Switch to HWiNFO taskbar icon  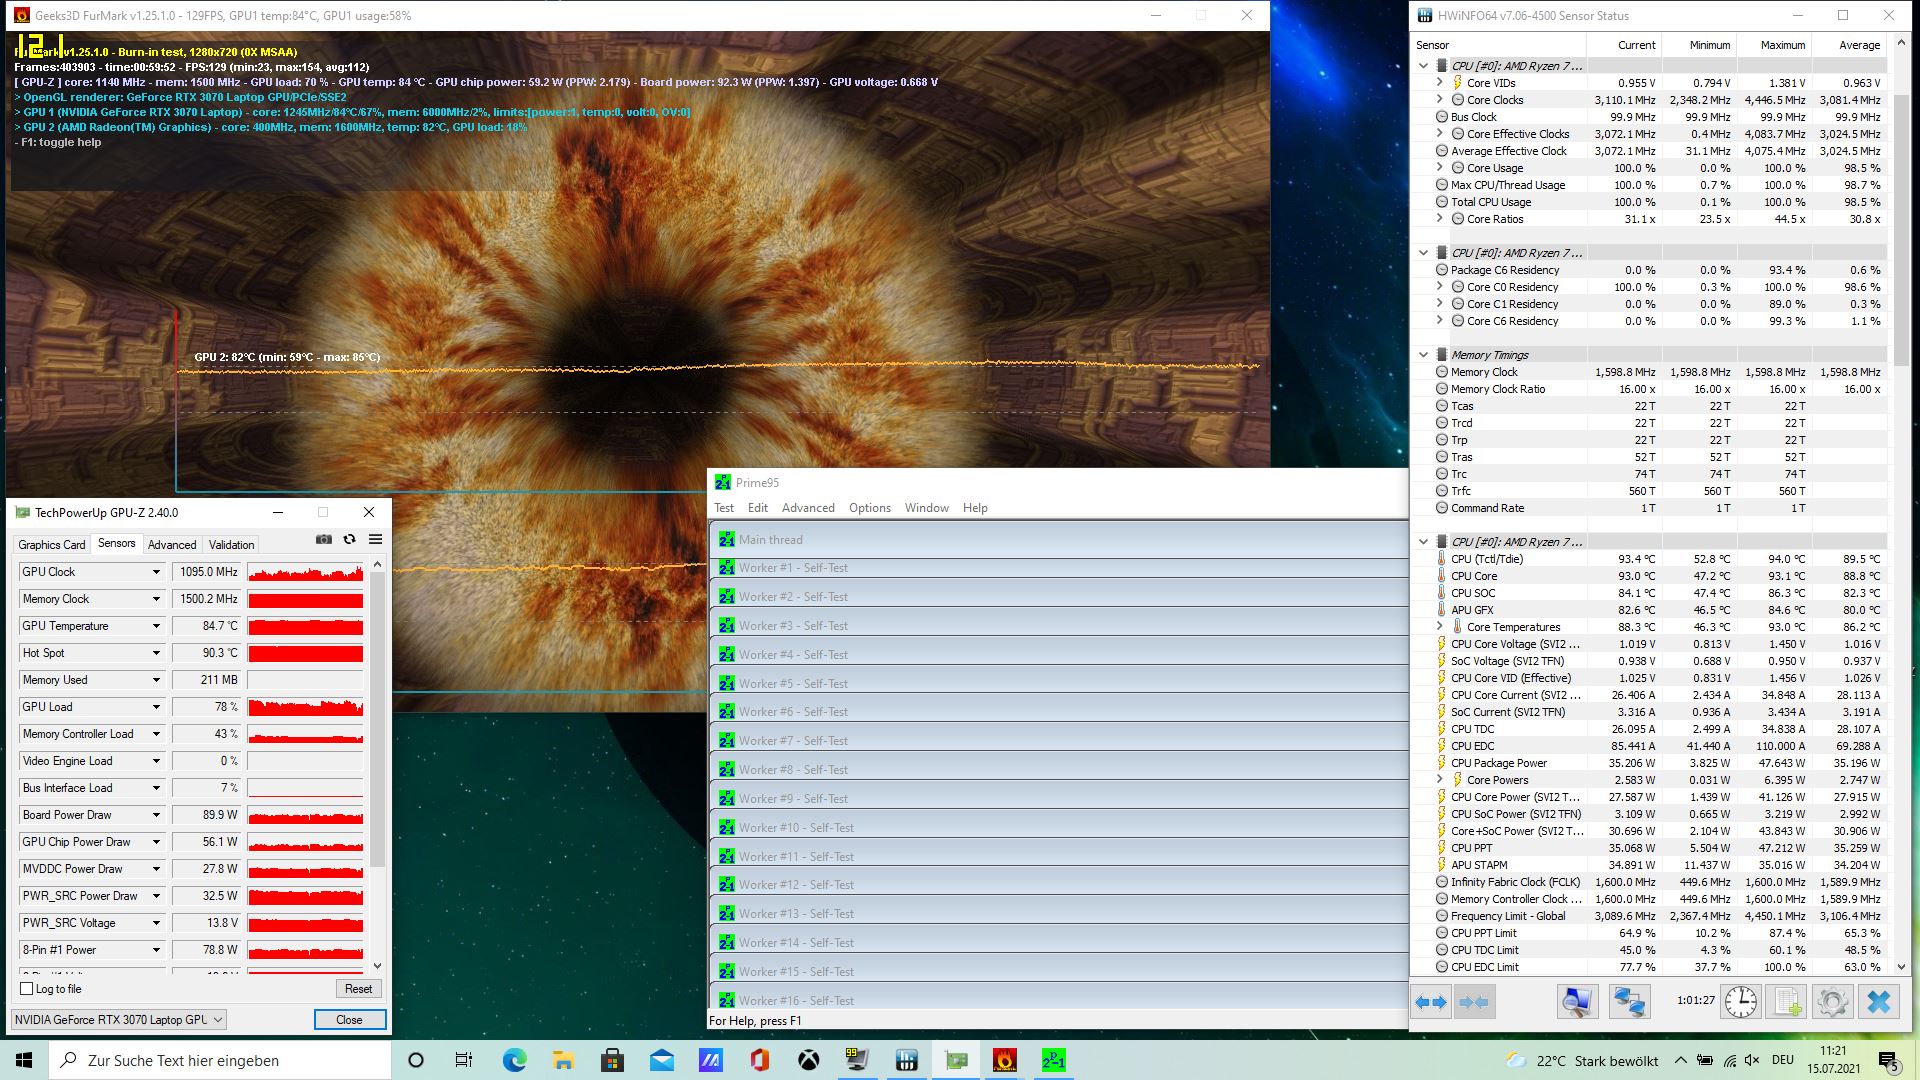[x=906, y=1060]
